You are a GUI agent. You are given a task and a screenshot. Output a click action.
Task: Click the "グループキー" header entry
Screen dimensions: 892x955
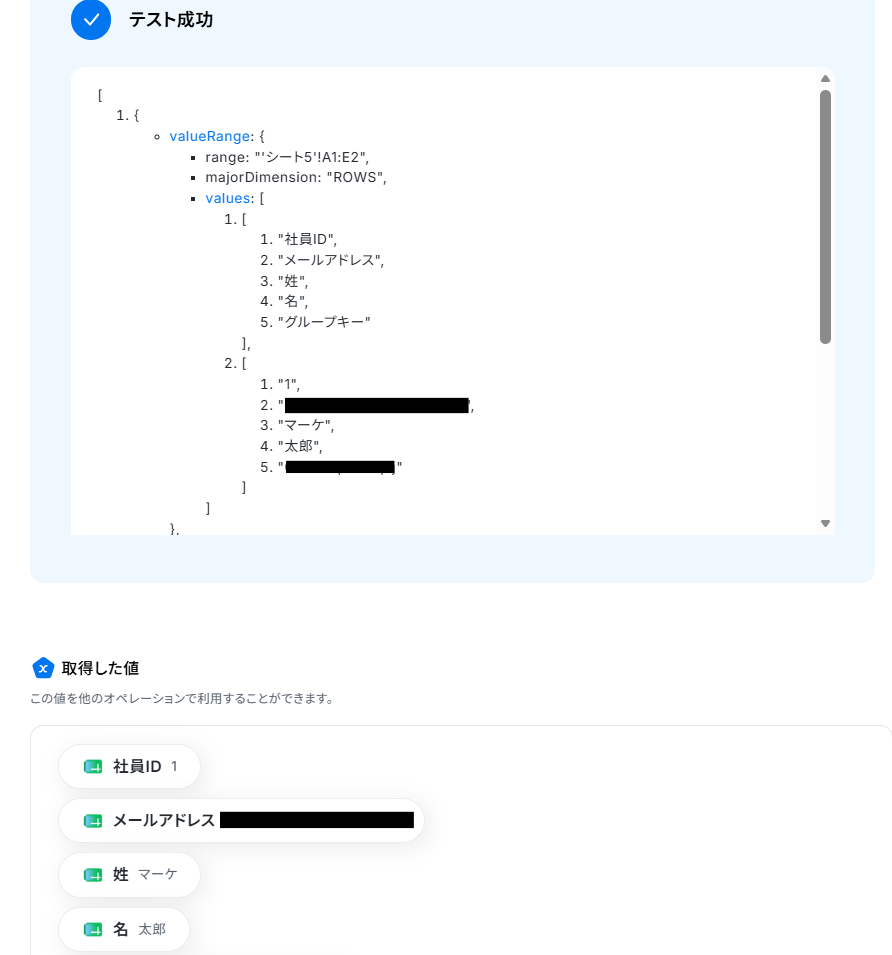click(324, 322)
